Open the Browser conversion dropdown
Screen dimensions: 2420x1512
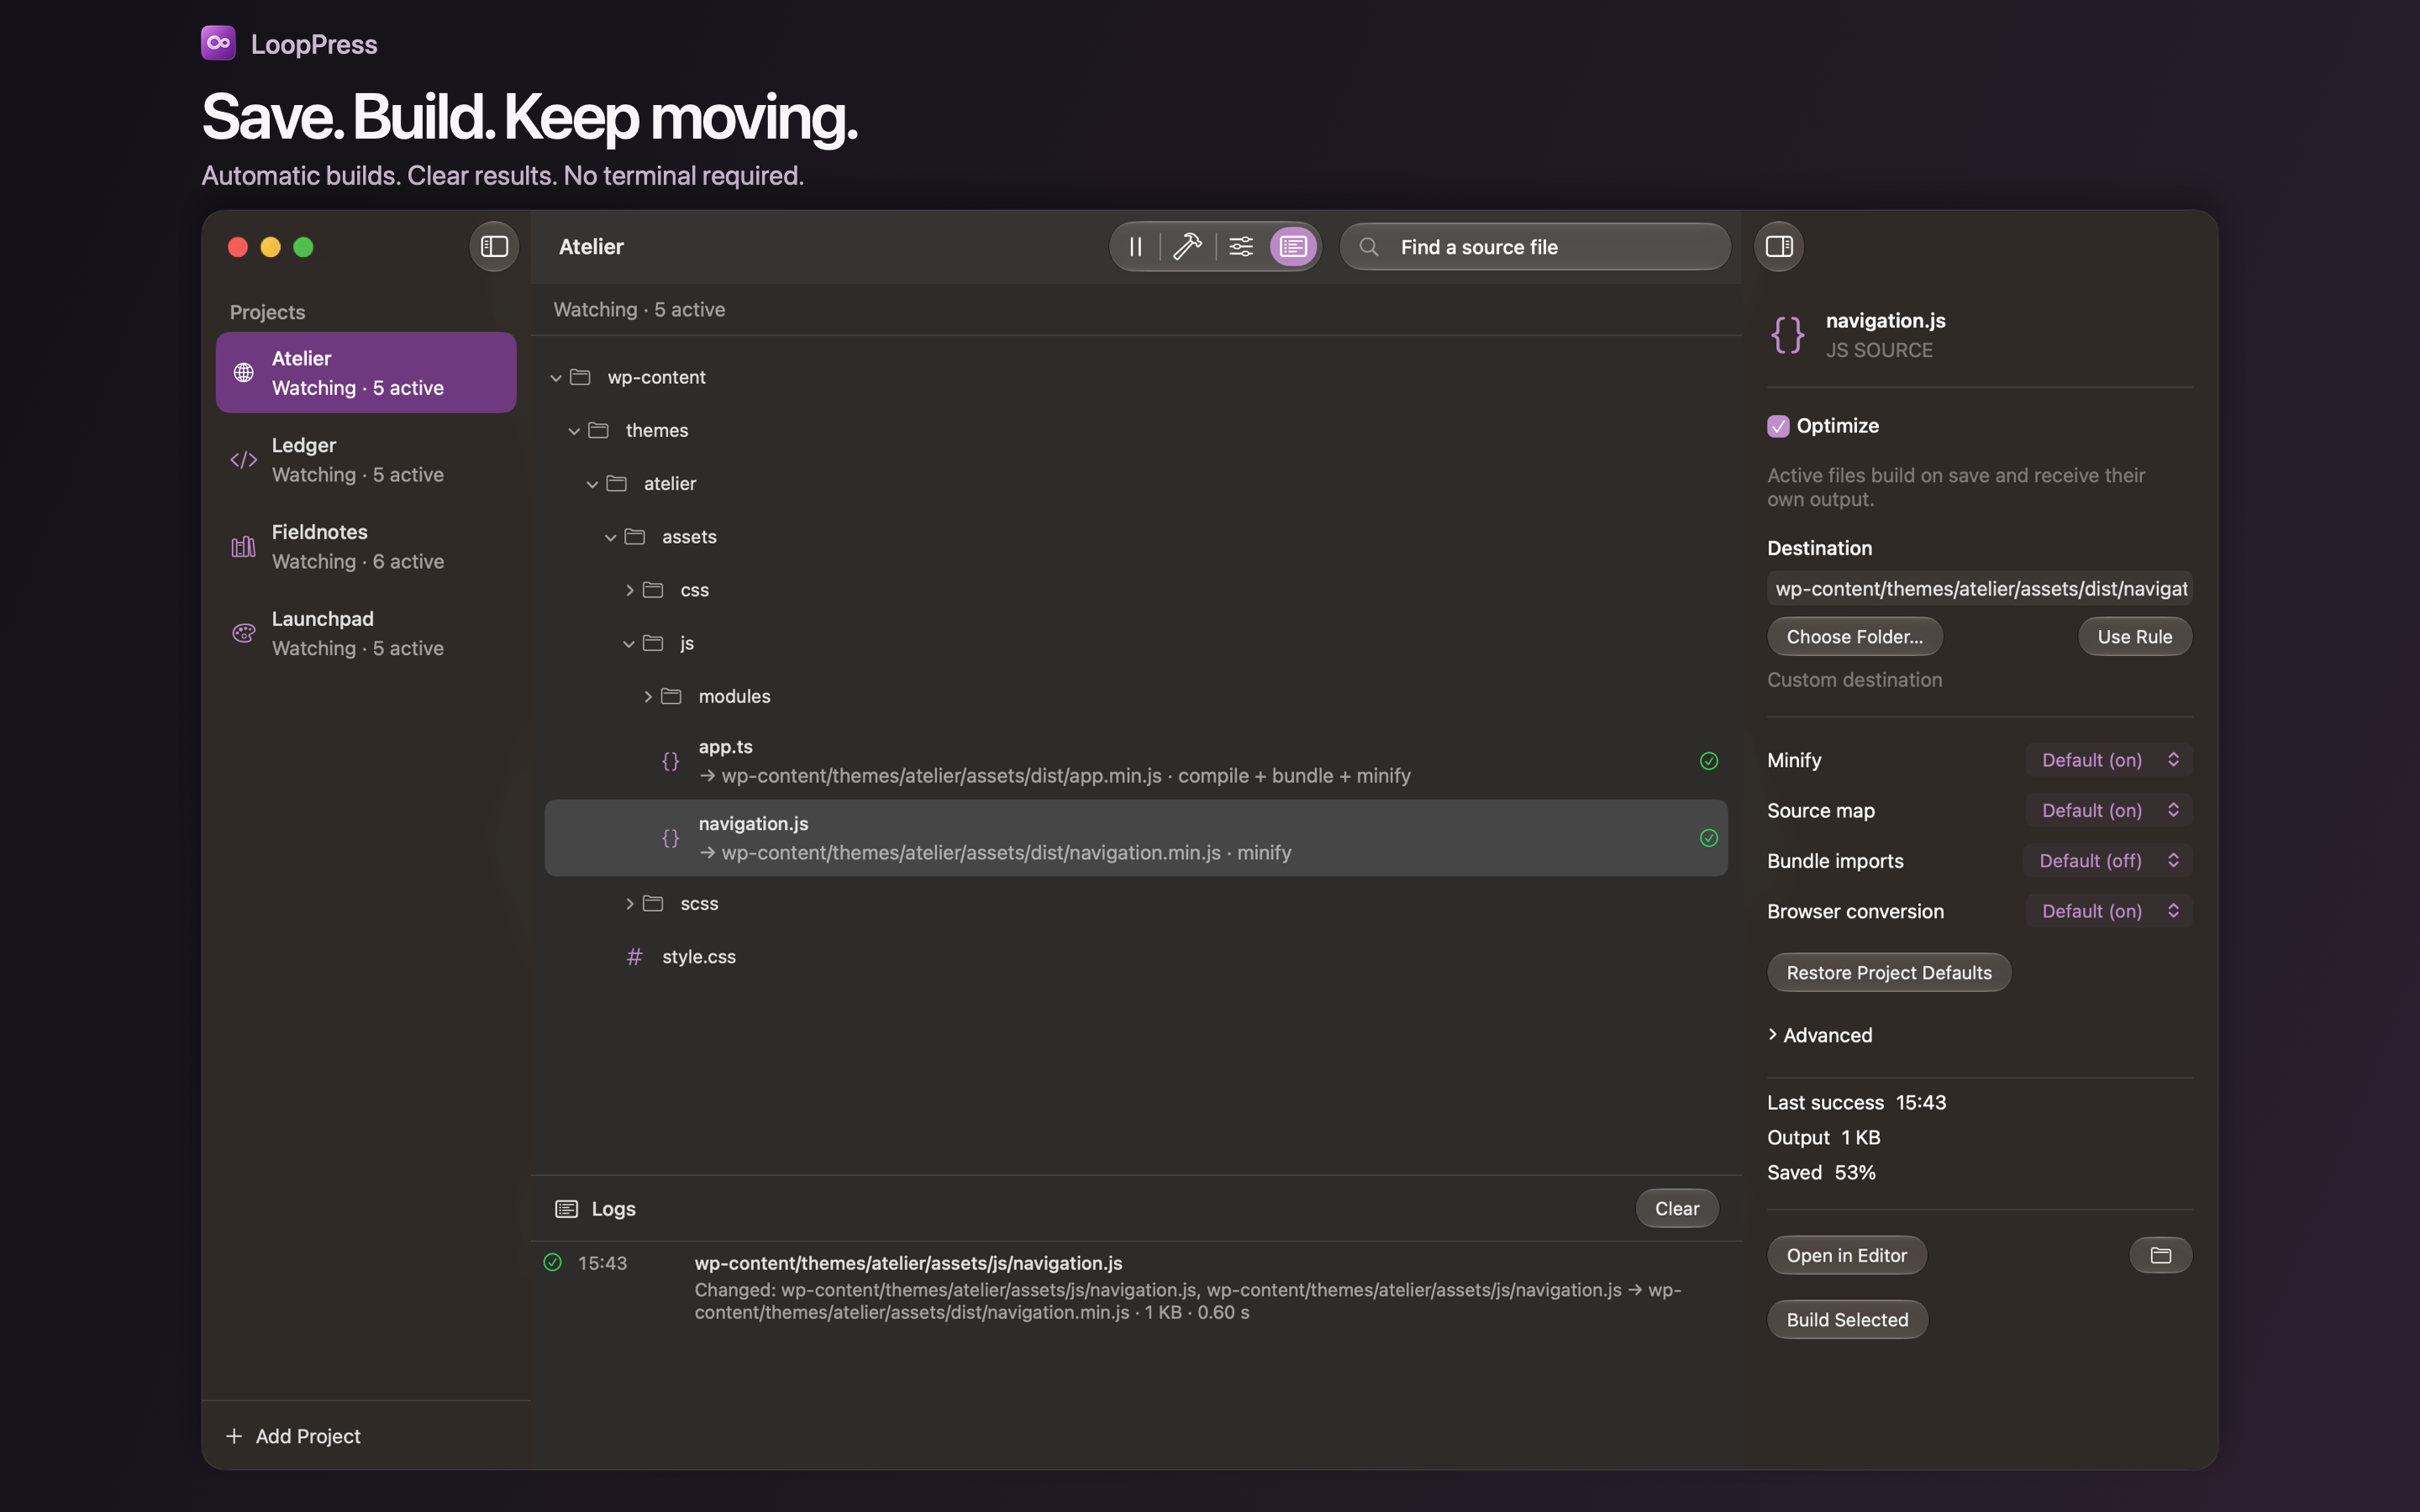click(x=2109, y=911)
